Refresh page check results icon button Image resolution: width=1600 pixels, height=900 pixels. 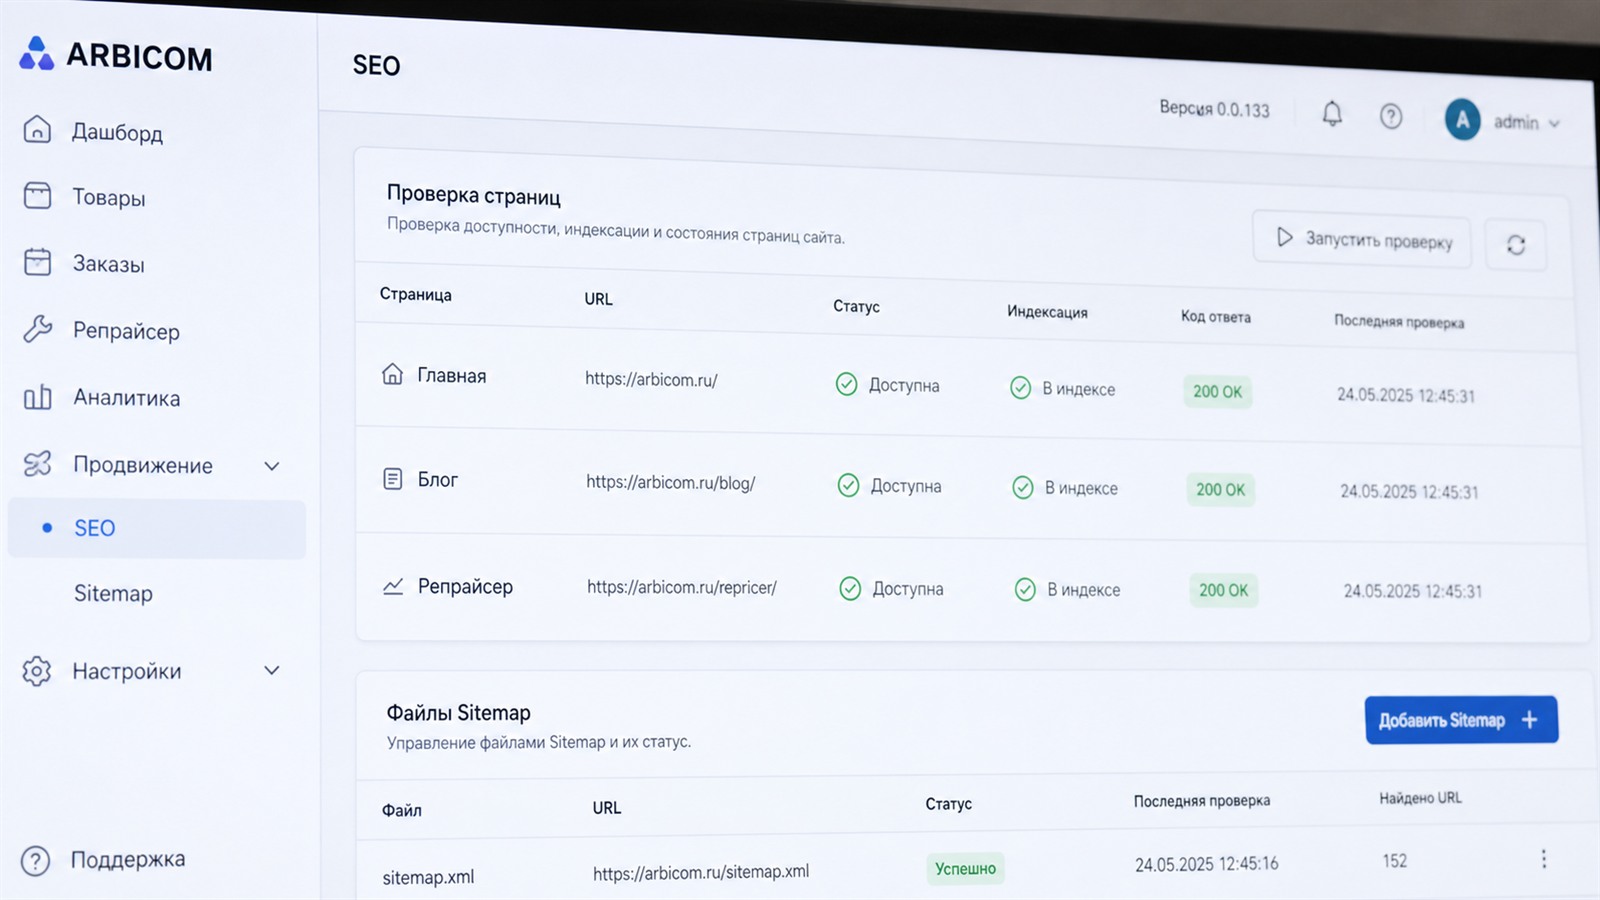[x=1516, y=245]
